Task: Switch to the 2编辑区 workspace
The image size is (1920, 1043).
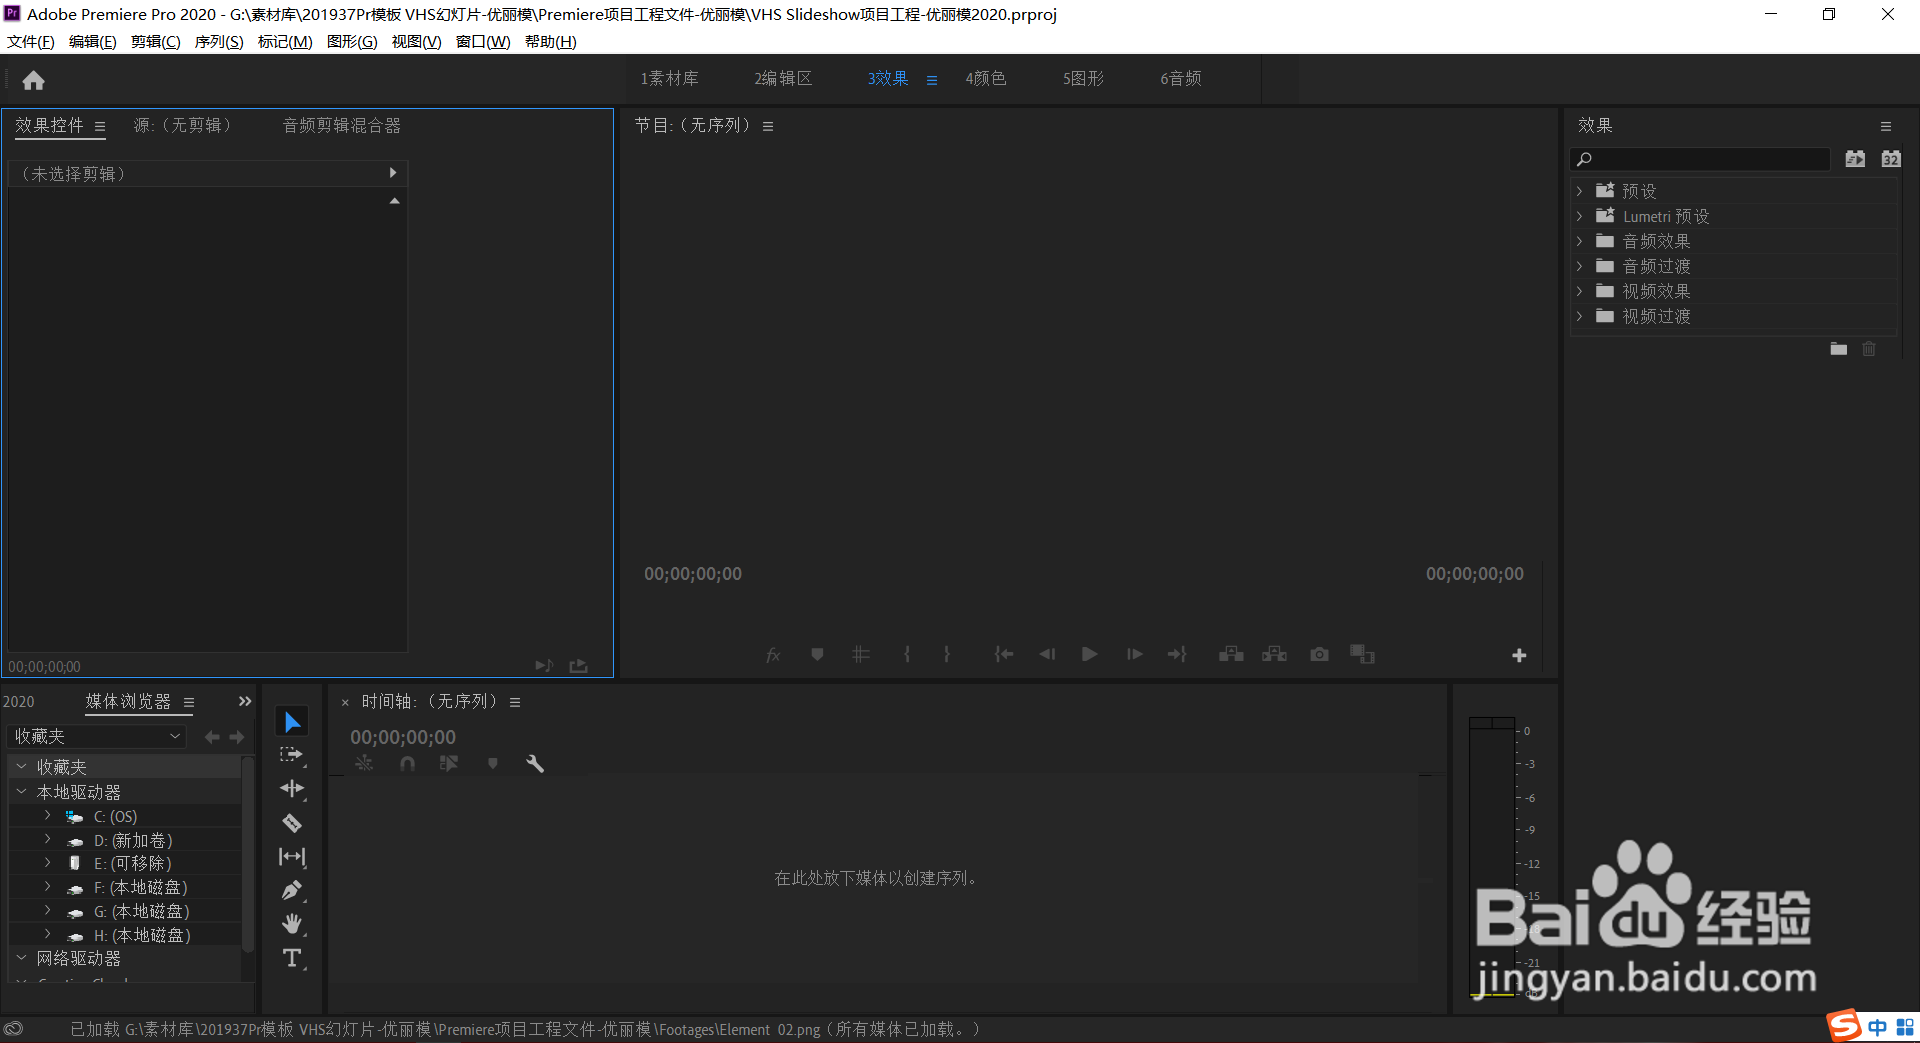Action: [x=783, y=79]
